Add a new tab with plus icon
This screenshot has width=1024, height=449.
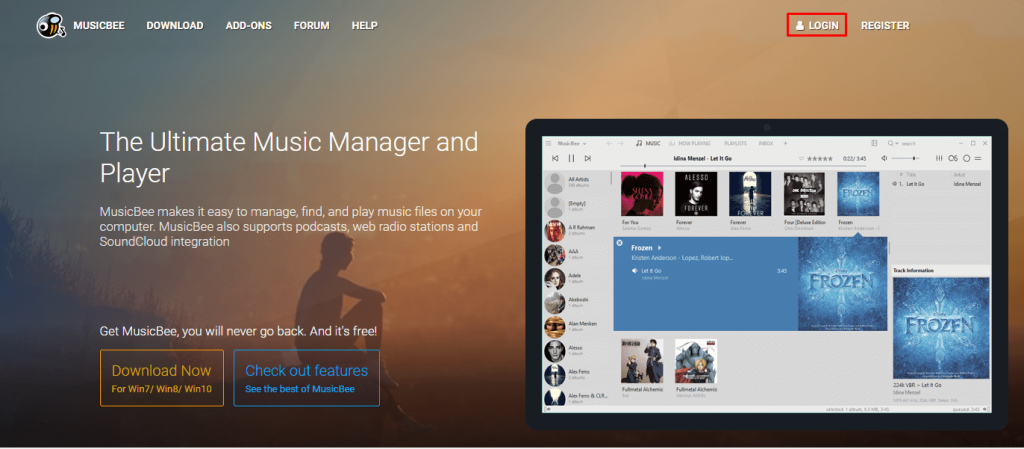tap(786, 143)
